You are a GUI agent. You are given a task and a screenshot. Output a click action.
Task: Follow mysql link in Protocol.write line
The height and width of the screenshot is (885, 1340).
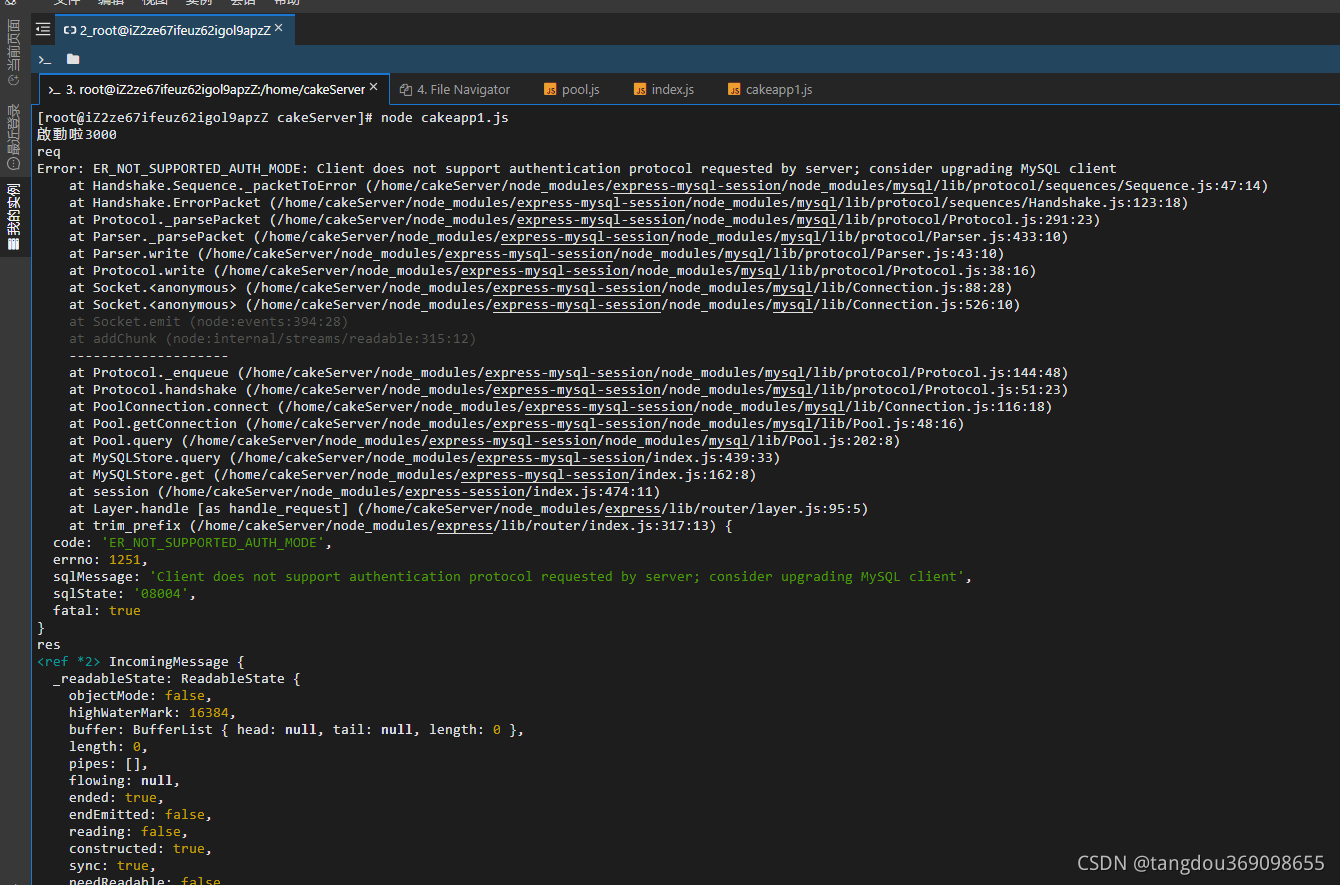tap(761, 271)
